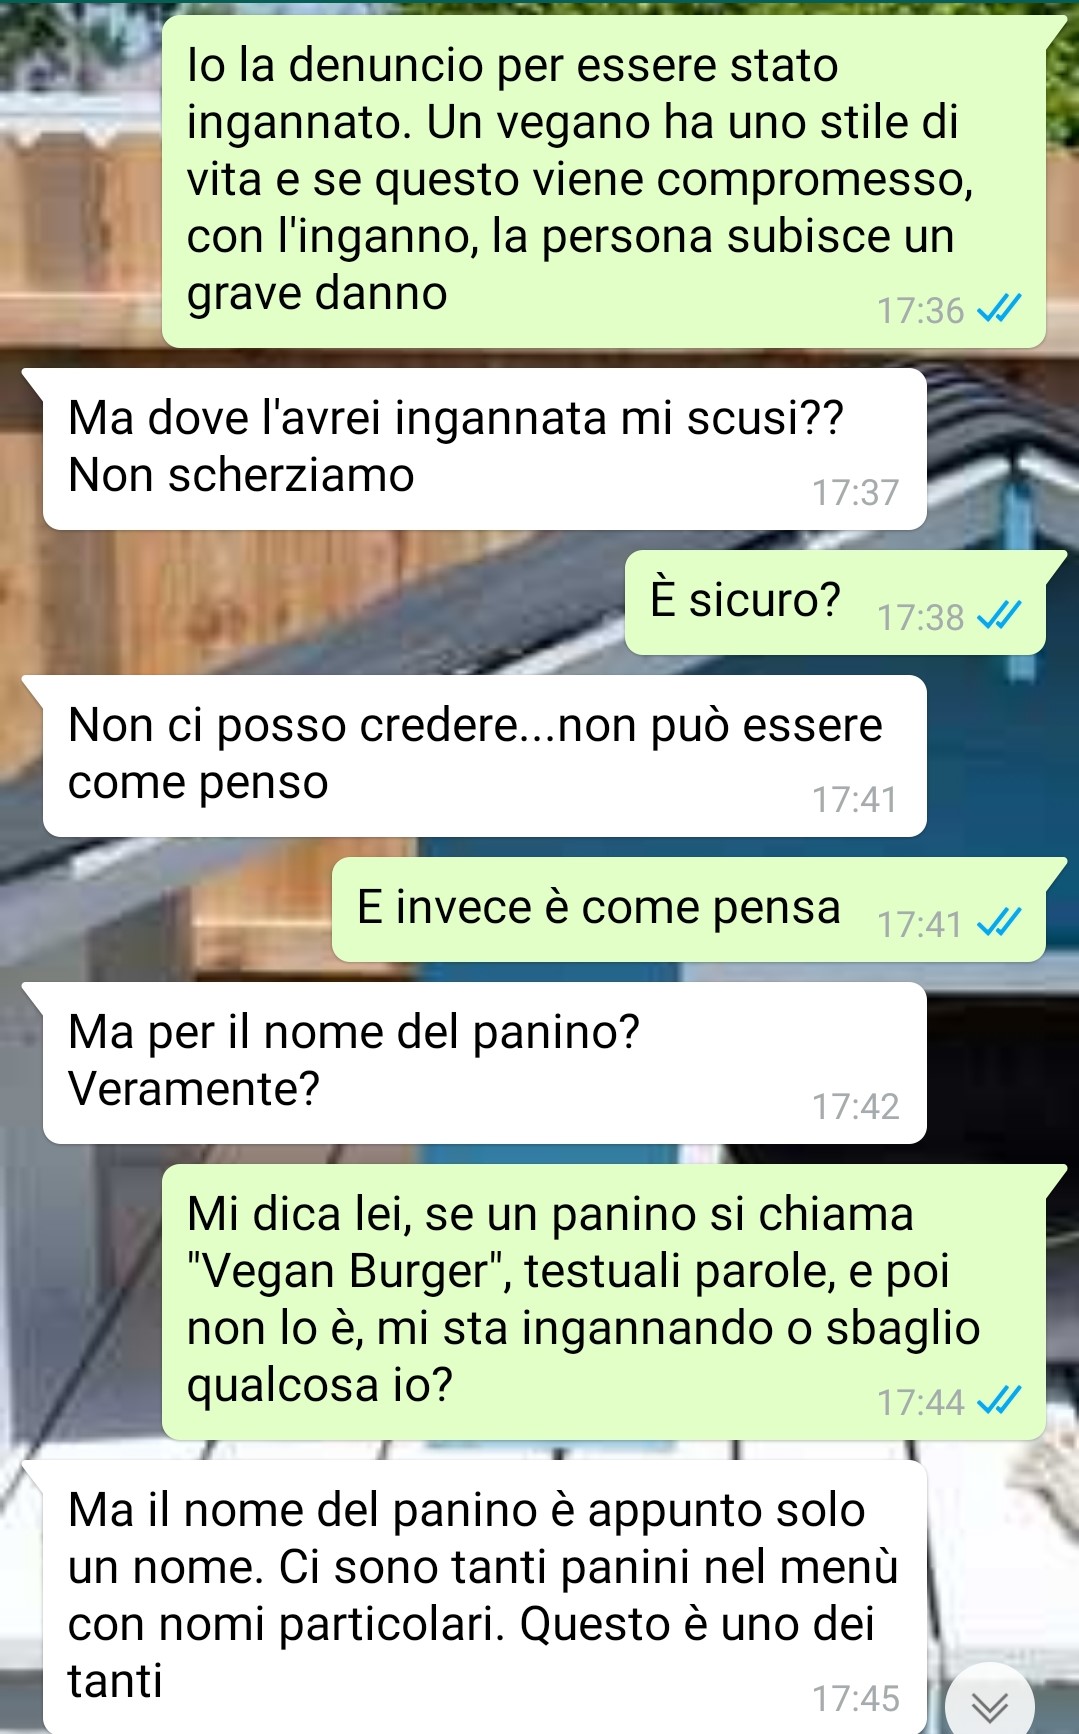Viewport: 1079px width, 1734px height.
Task: Tap 'Ma il nome del panino è appunto' message
Action: point(484,1597)
